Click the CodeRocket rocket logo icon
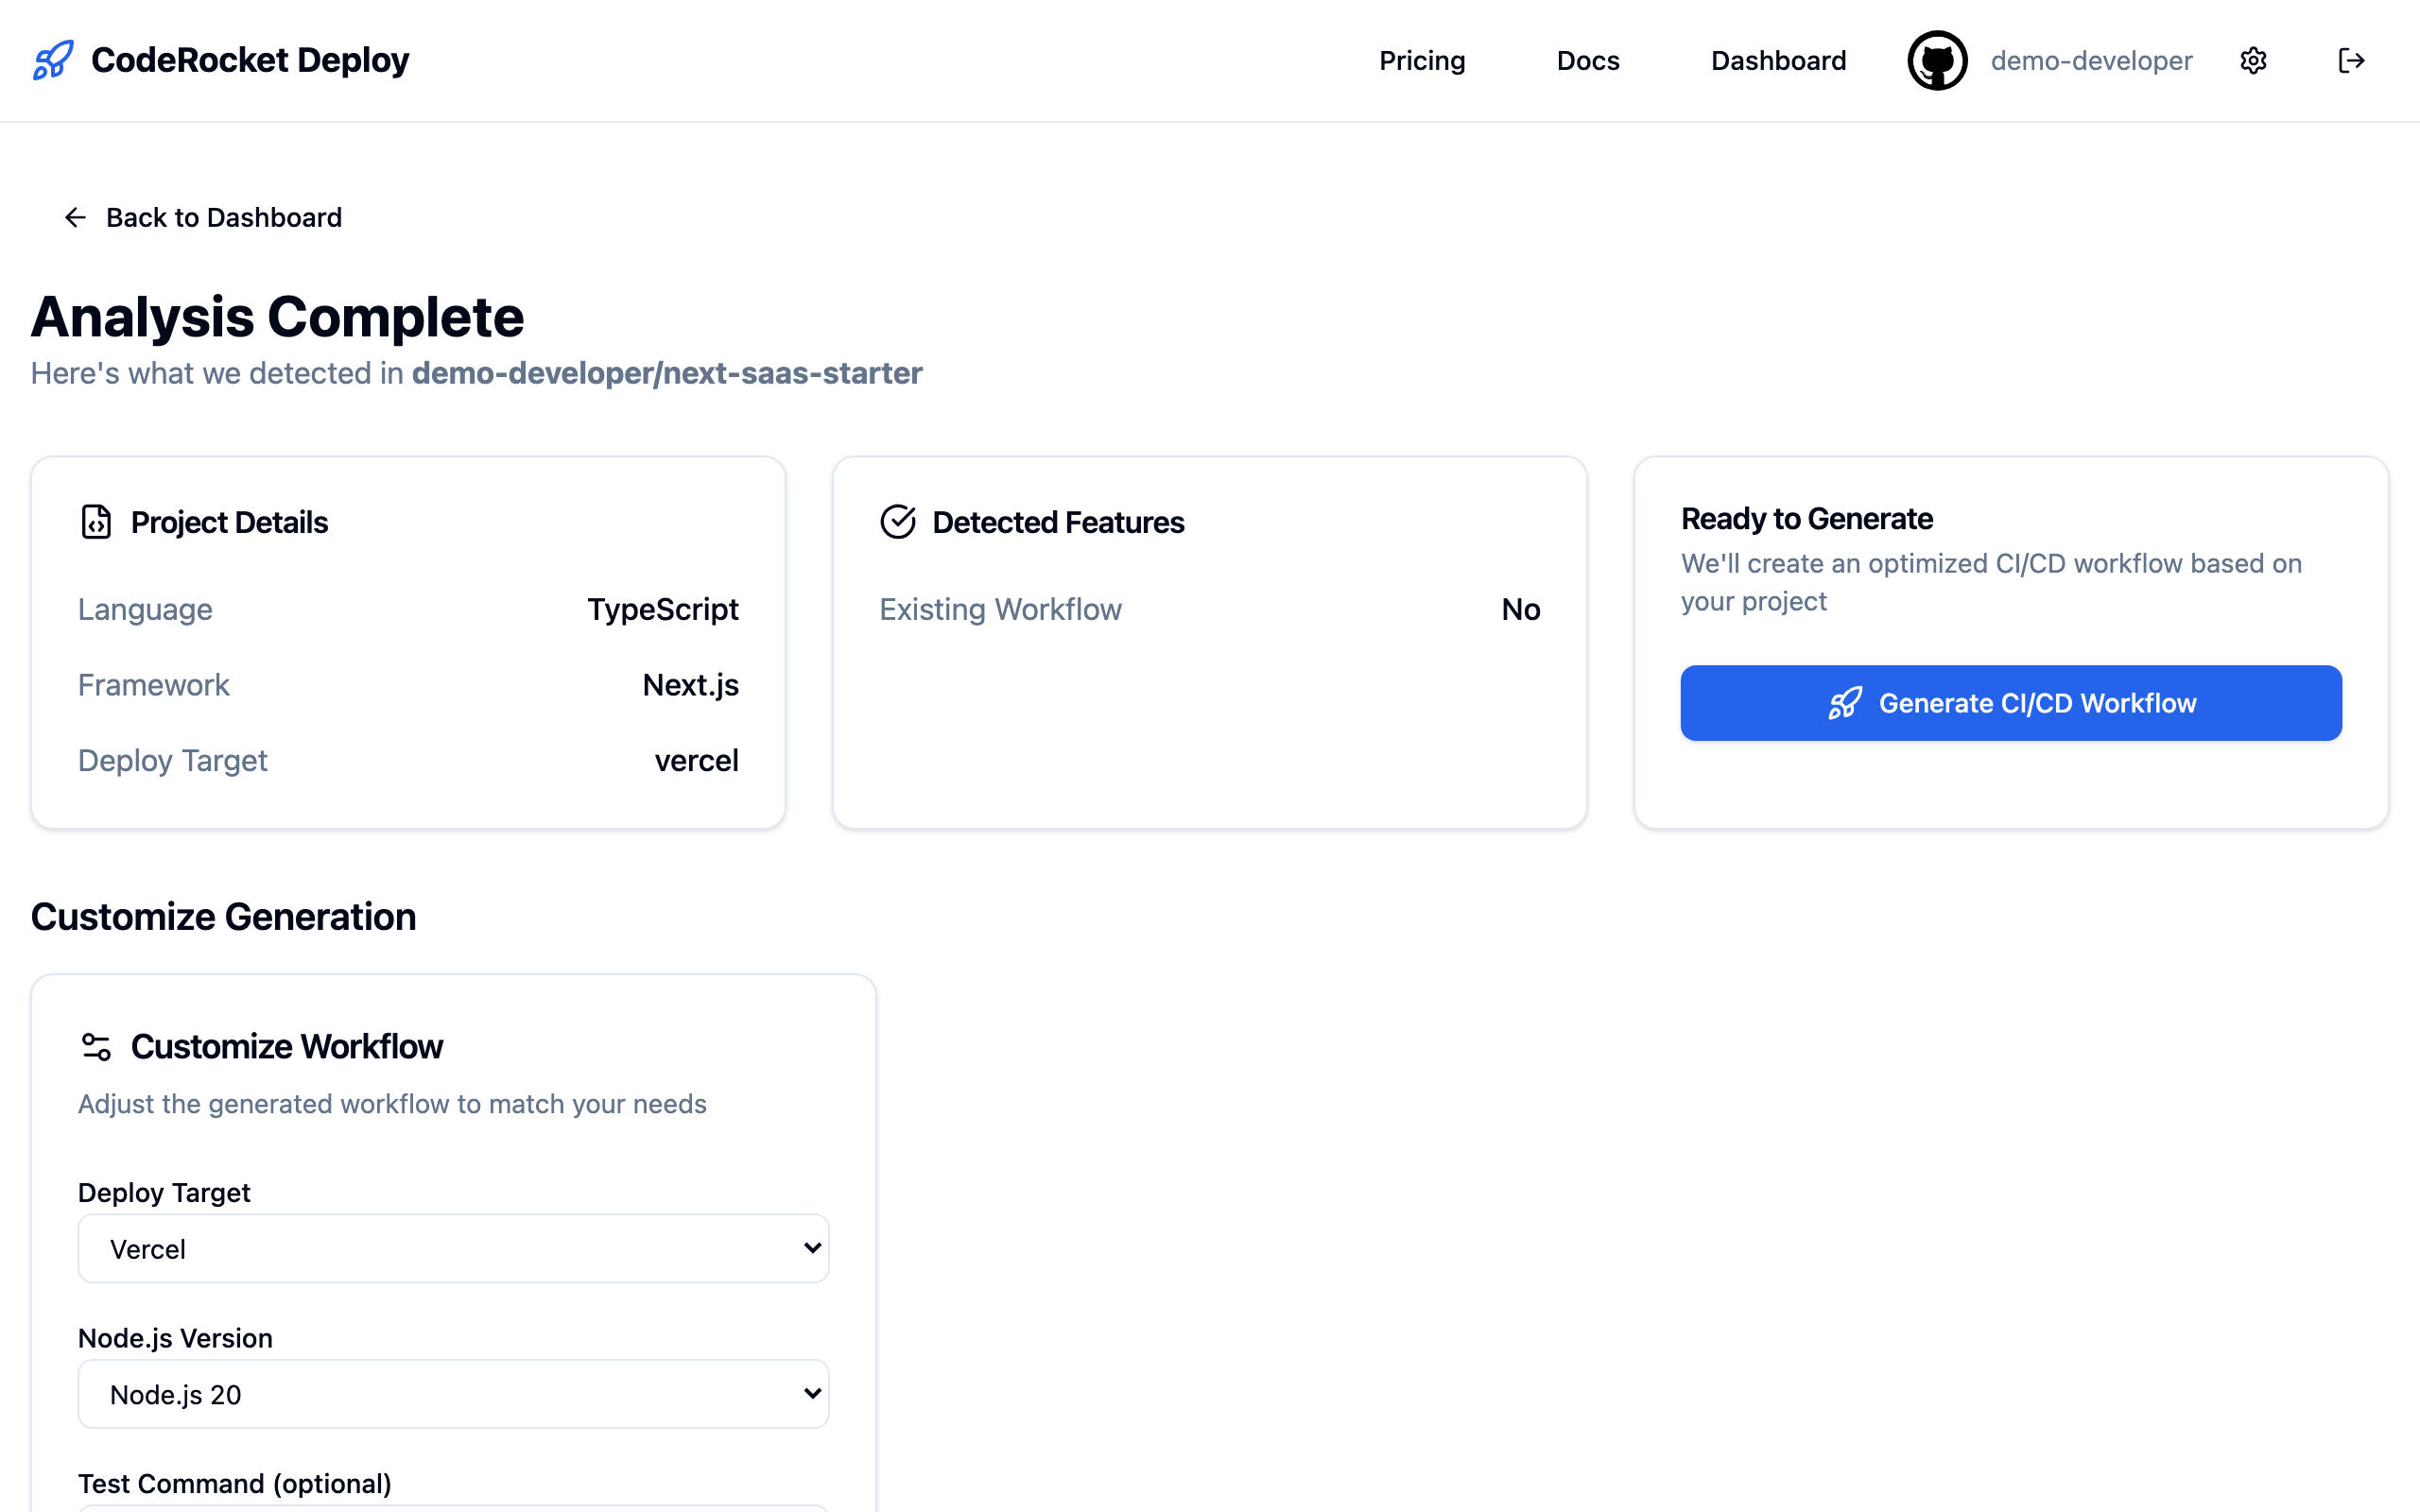The height and width of the screenshot is (1512, 2420). 53,60
